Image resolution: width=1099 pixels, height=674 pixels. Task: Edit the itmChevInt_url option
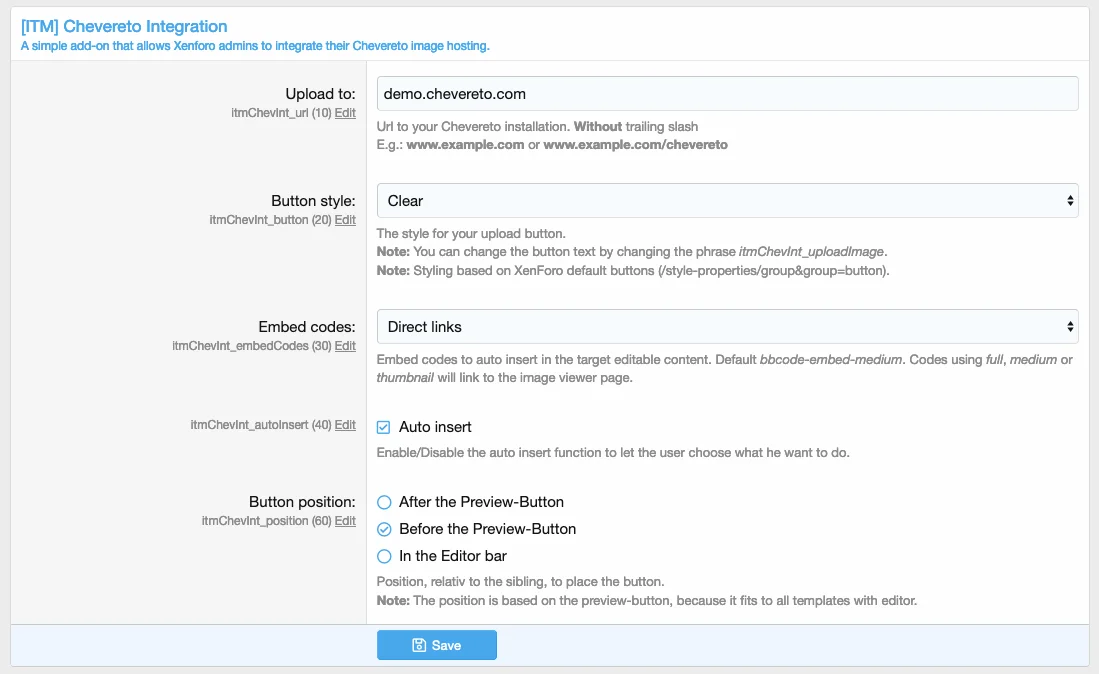pyautogui.click(x=345, y=113)
